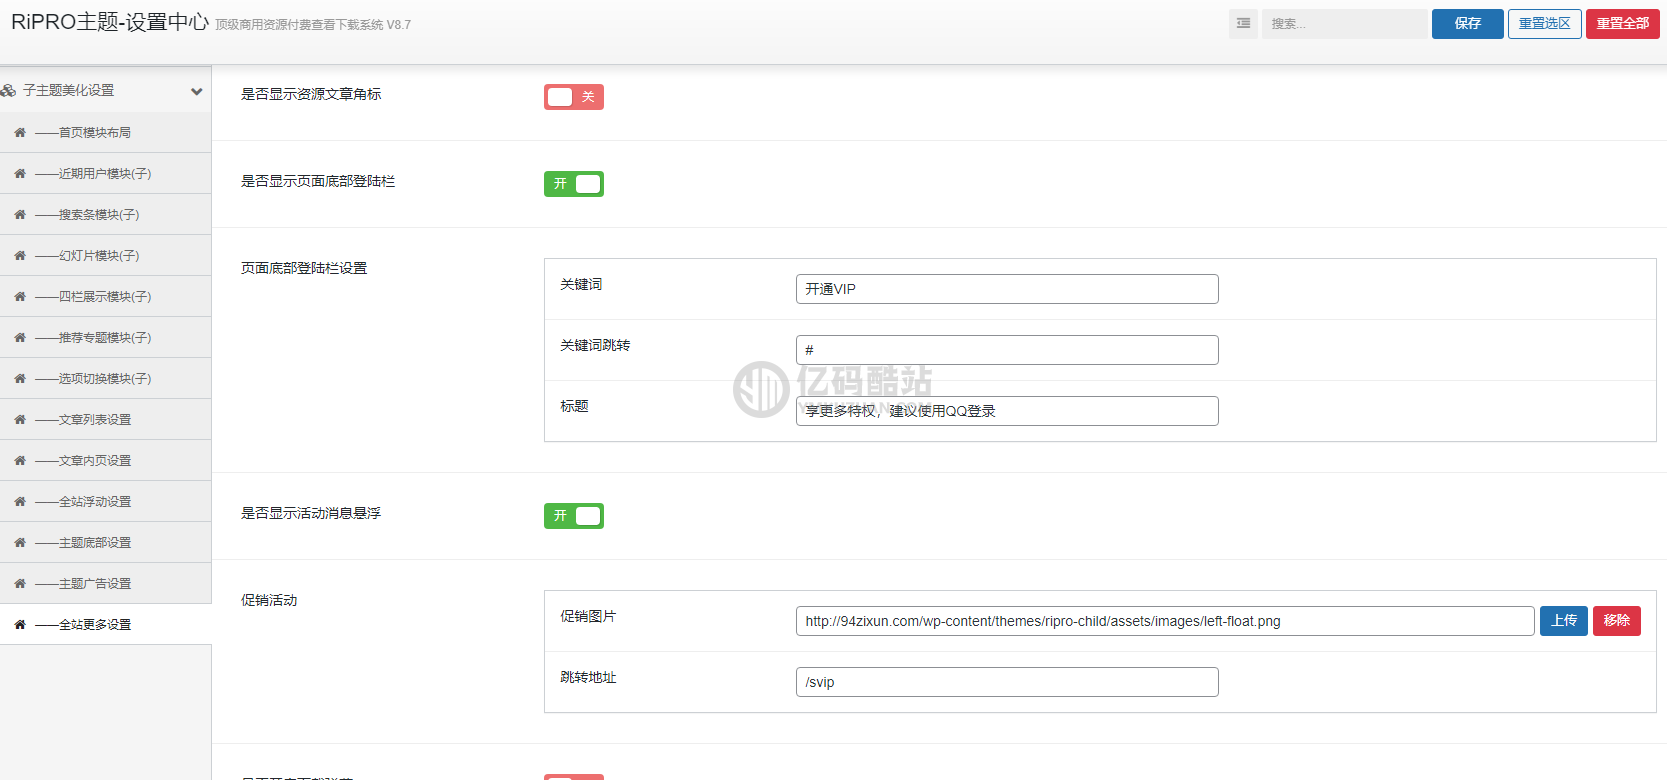Click the 关键词 input containing 开通VIP

[1006, 289]
